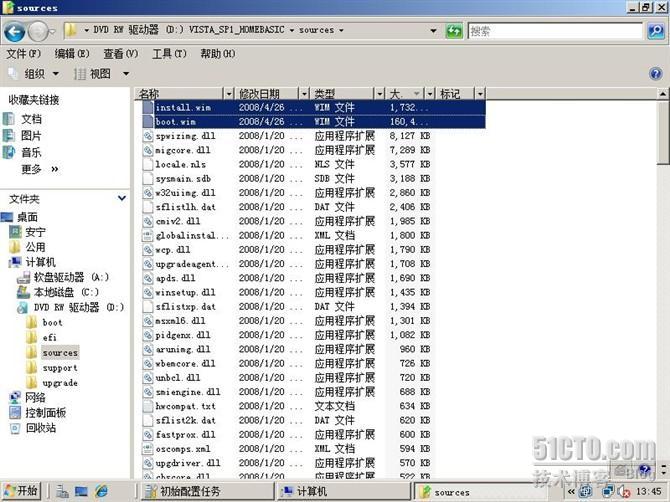Click the hwcompat.txt file icon

point(147,406)
